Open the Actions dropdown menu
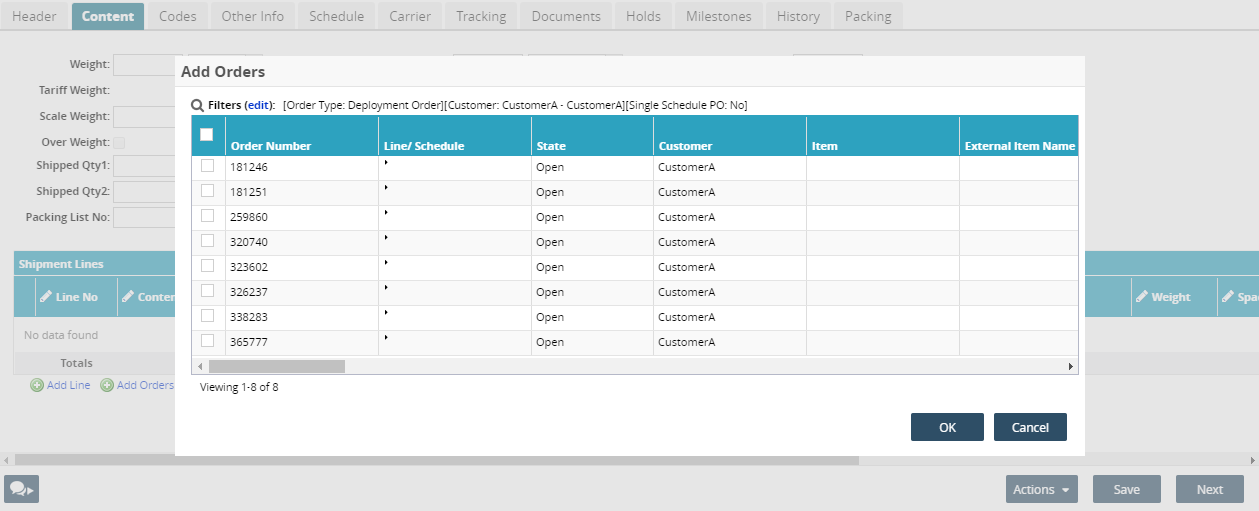 pos(1041,489)
